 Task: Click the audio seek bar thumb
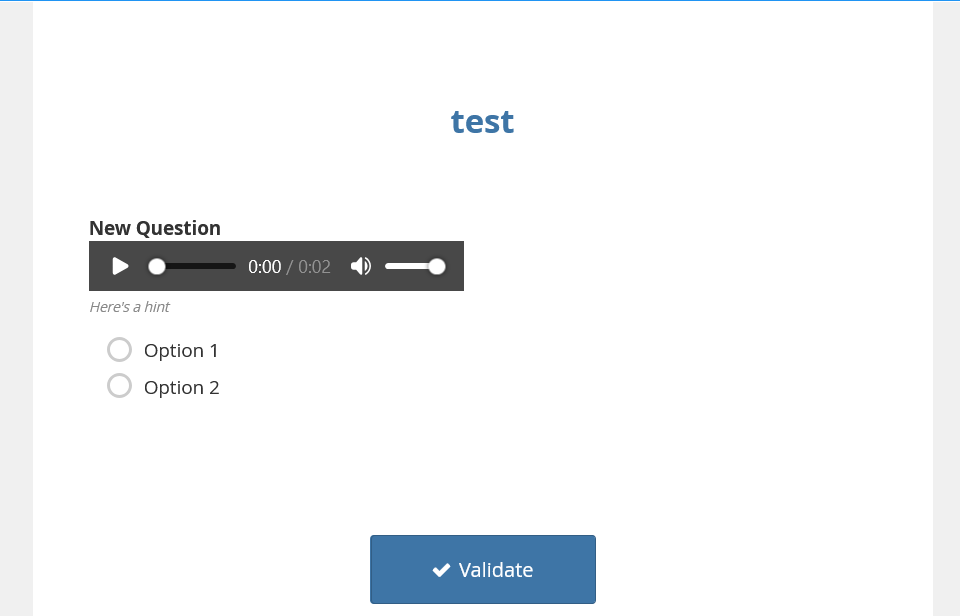[157, 266]
